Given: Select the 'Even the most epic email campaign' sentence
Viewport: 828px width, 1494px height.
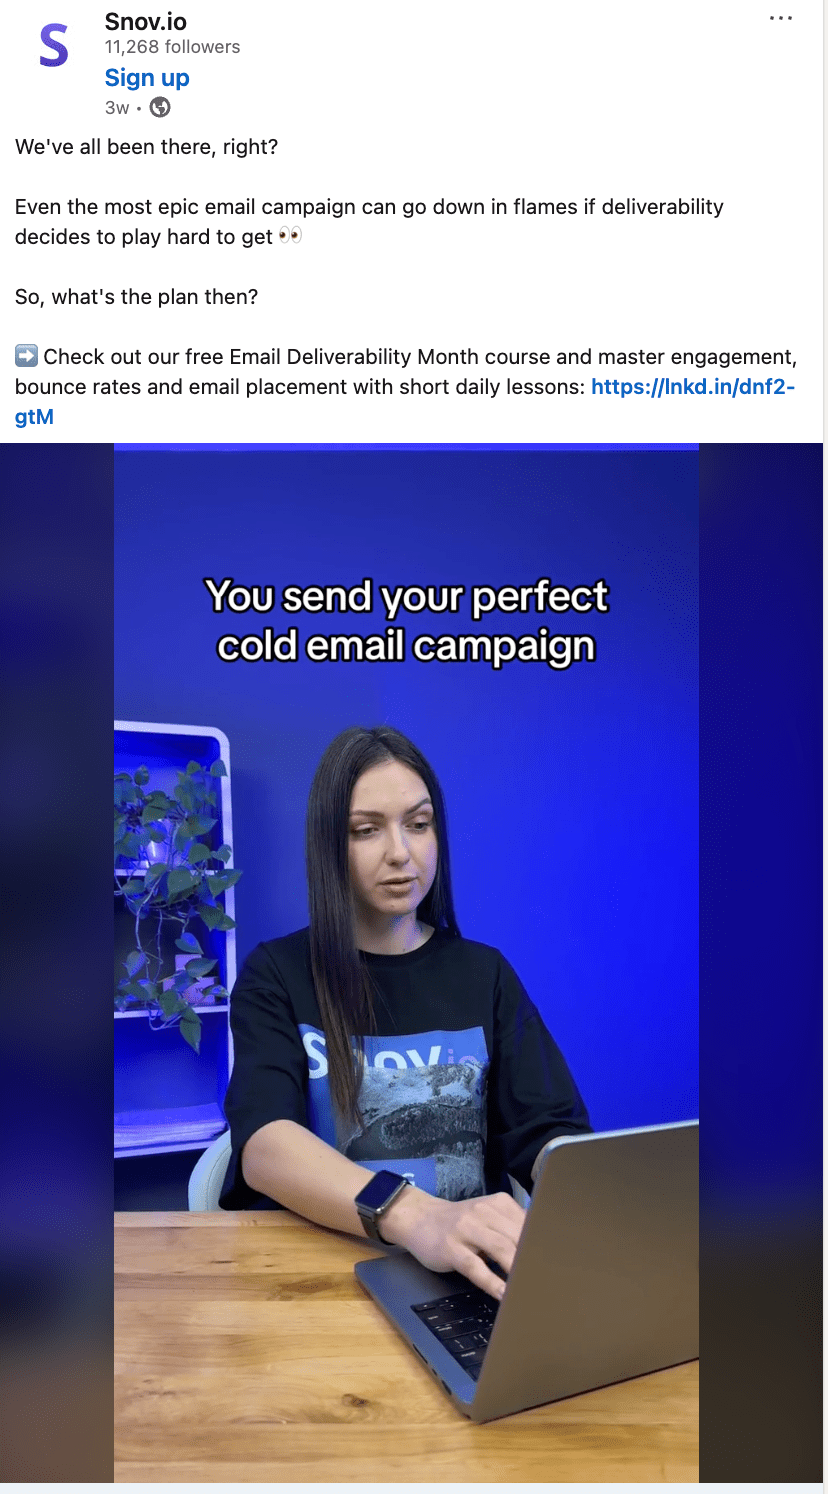Looking at the screenshot, I should tap(369, 222).
